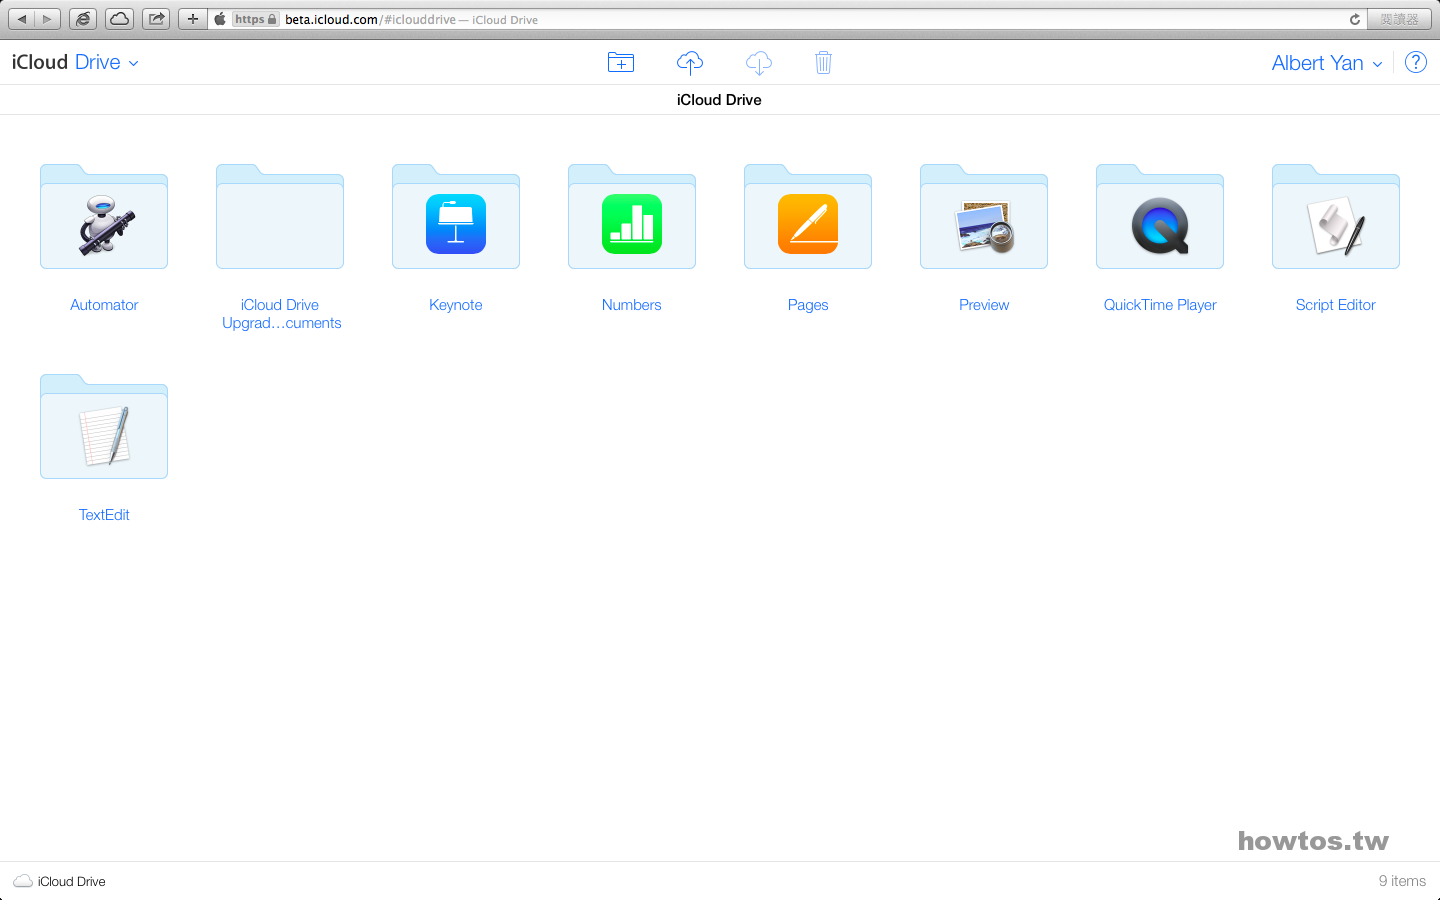Screen dimensions: 1440x900
Task: Click the Numbers folder label
Action: tap(632, 305)
